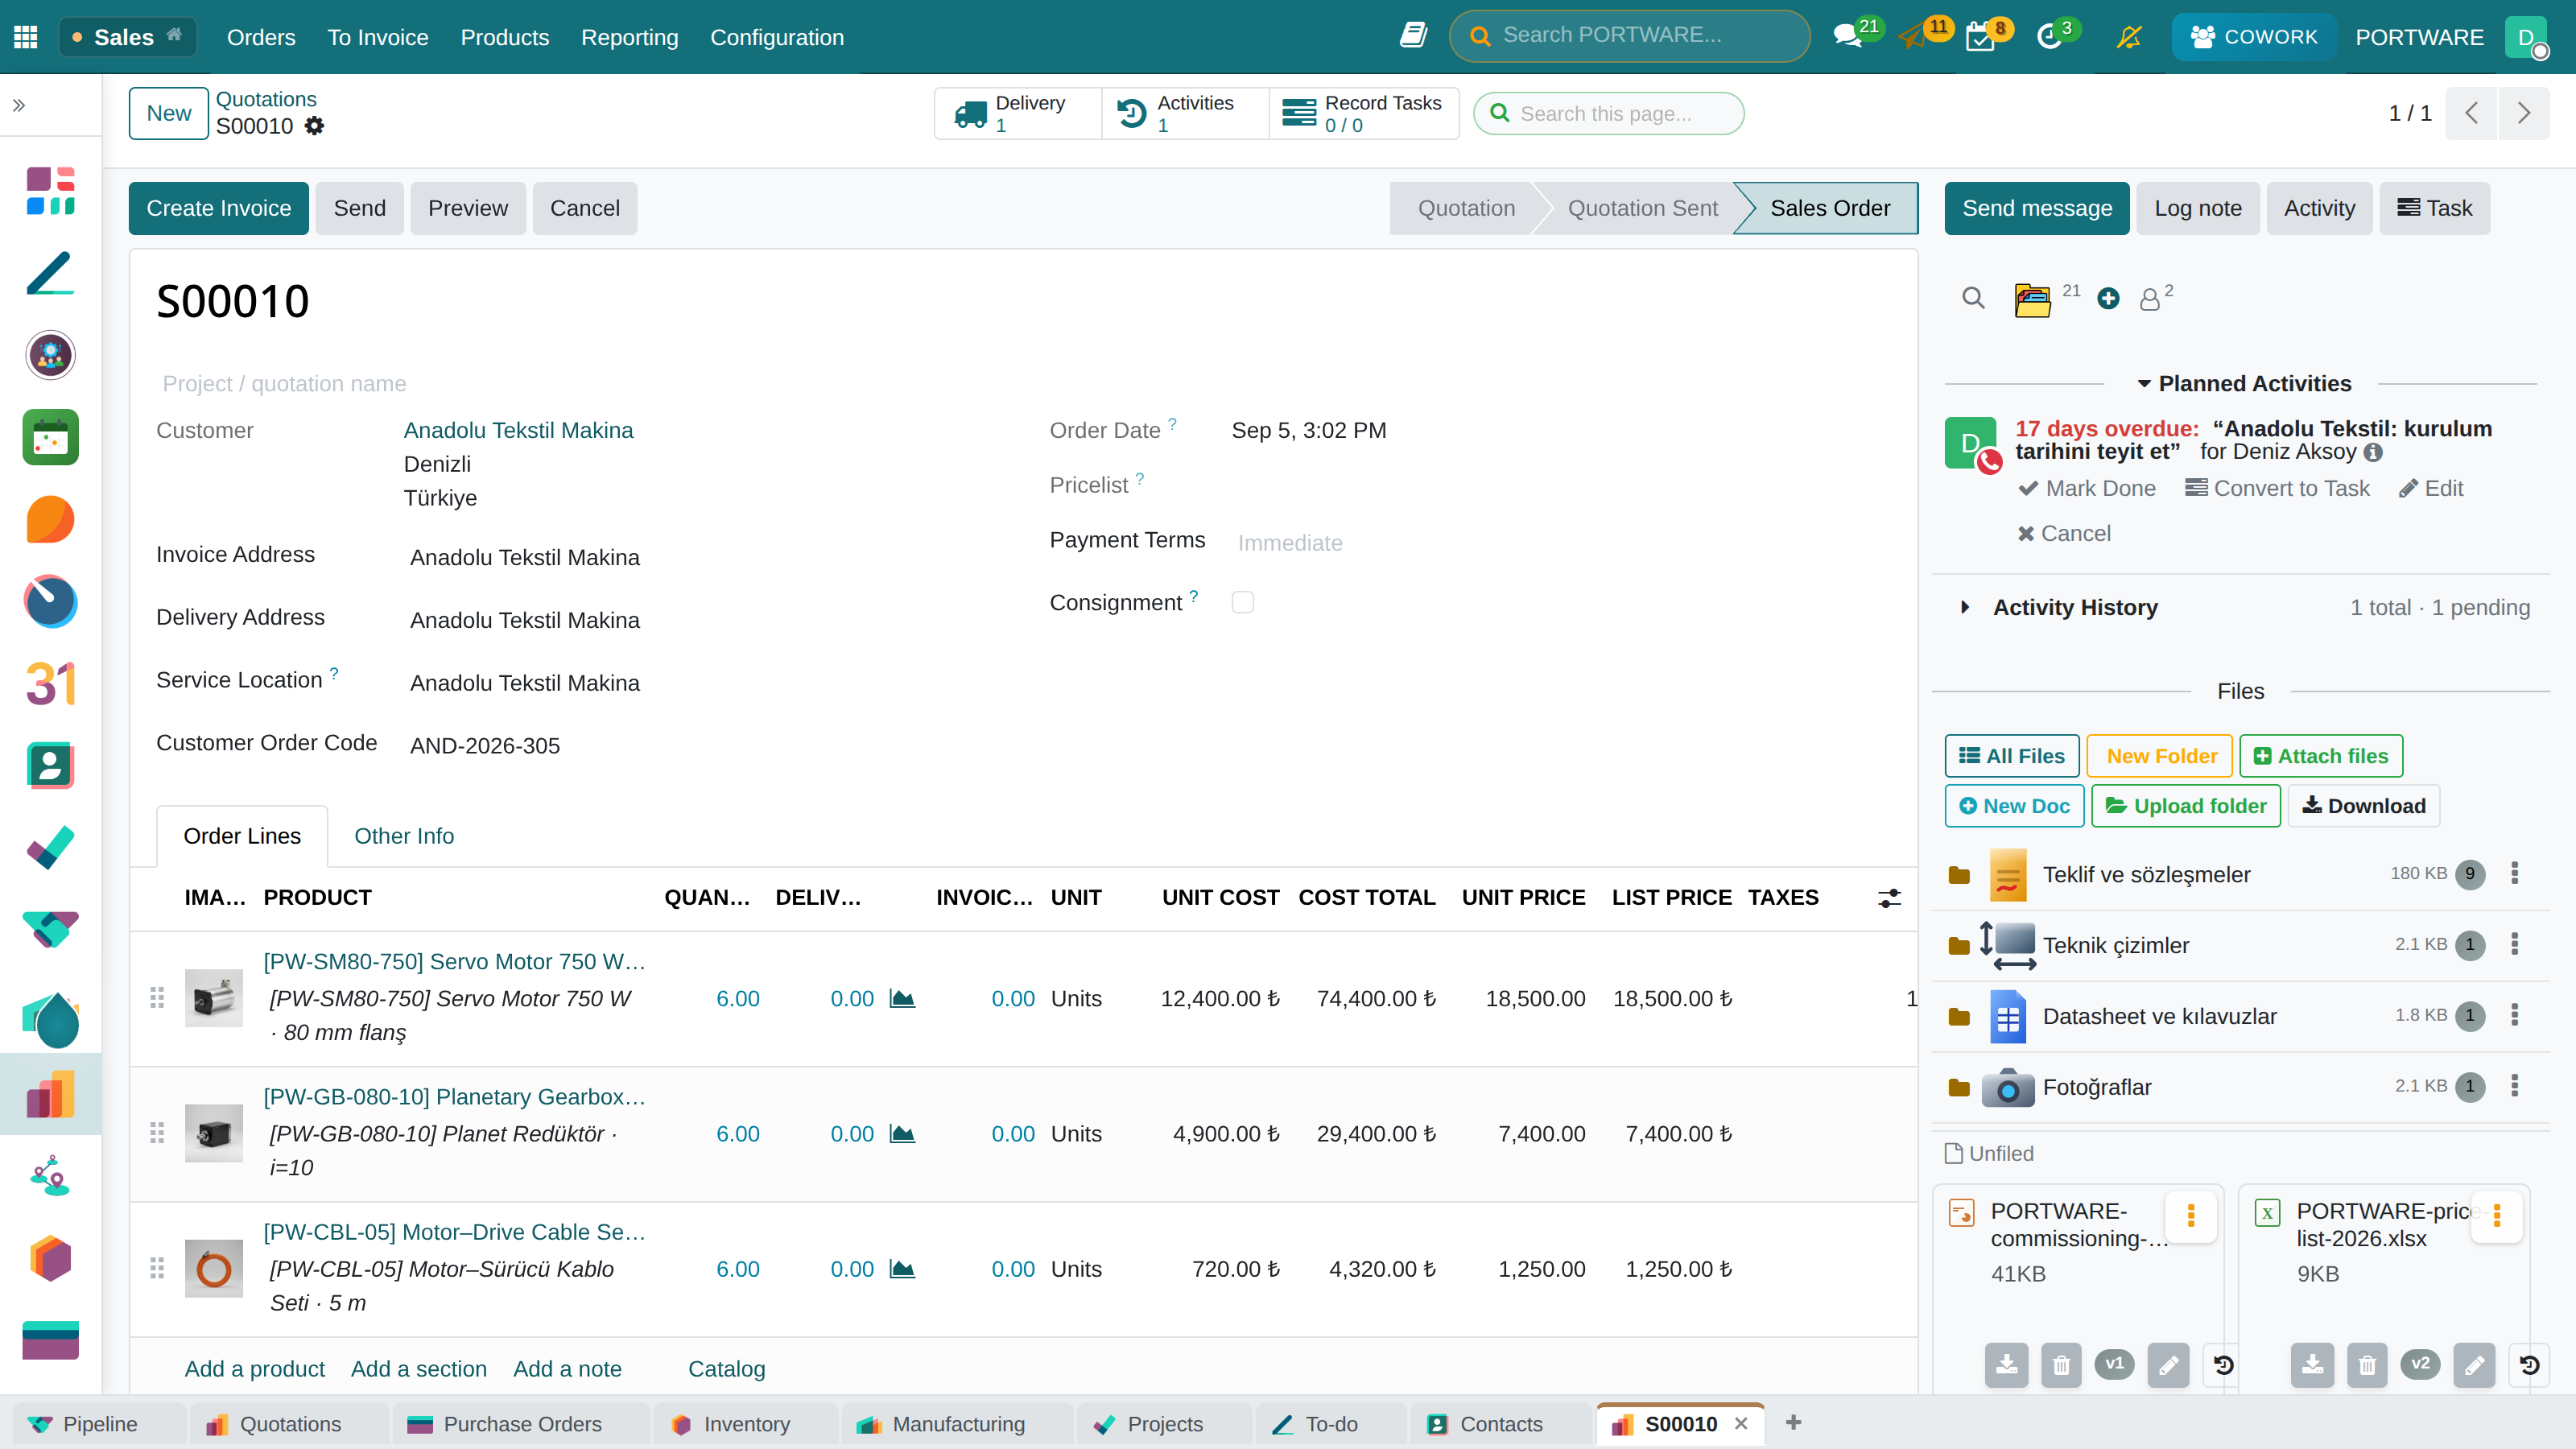Screen dimensions: 2576x1449
Task: Click the followers person icon showing 2
Action: coord(2149,299)
